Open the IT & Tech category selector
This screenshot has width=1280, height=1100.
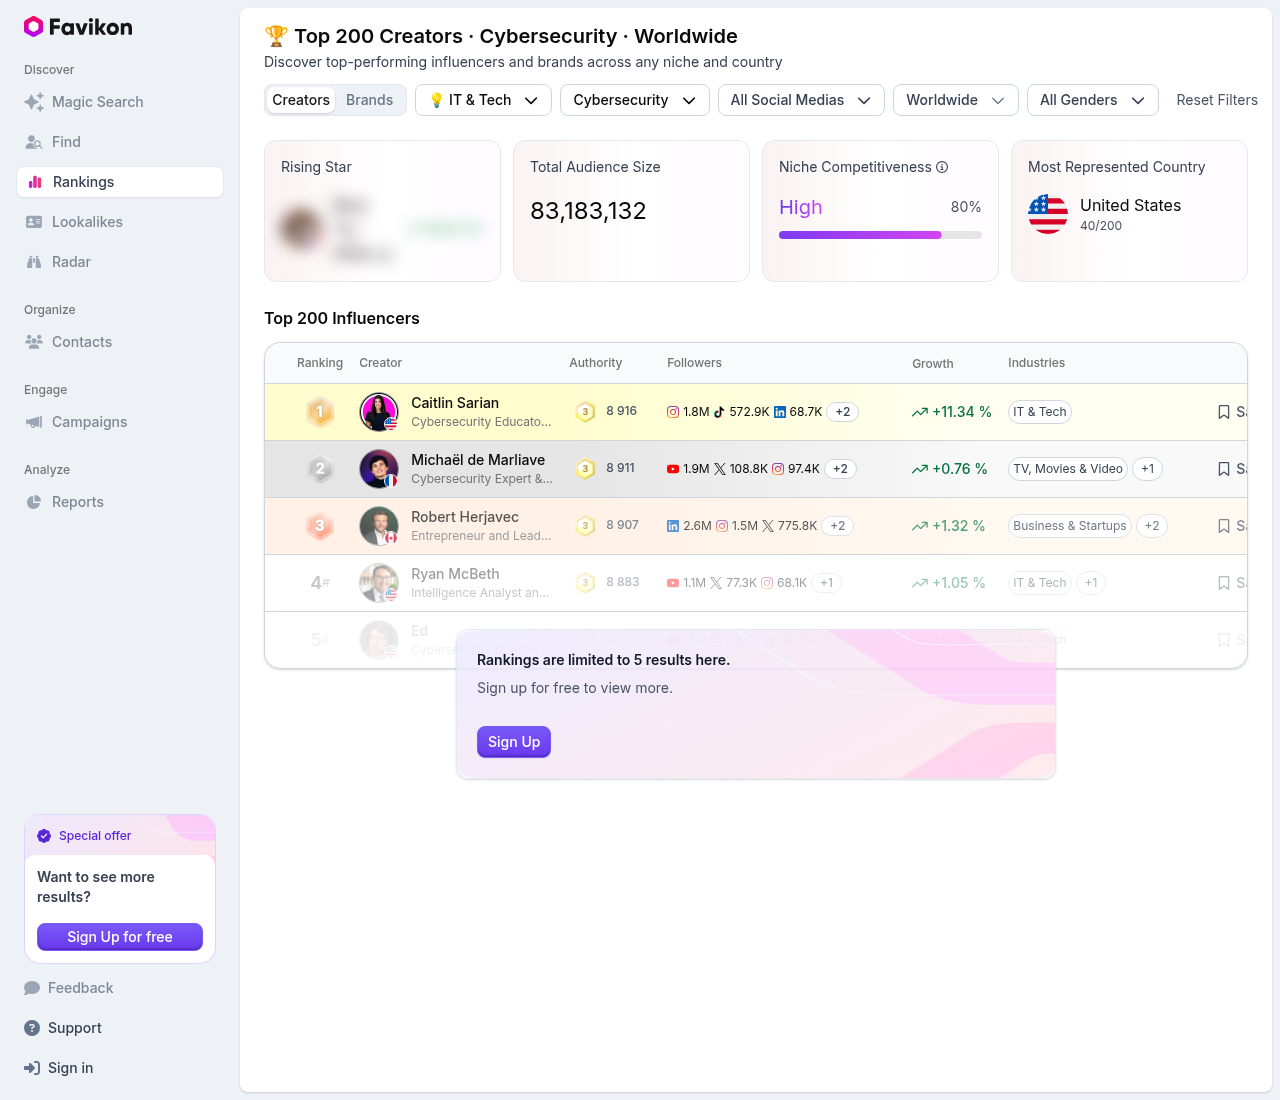(x=482, y=100)
